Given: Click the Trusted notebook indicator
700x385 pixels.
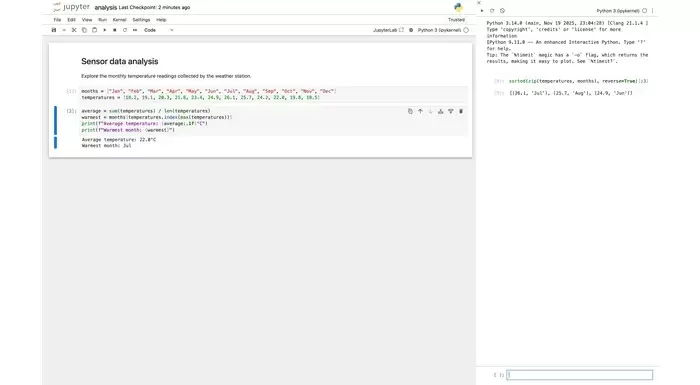Looking at the screenshot, I should tap(456, 20).
